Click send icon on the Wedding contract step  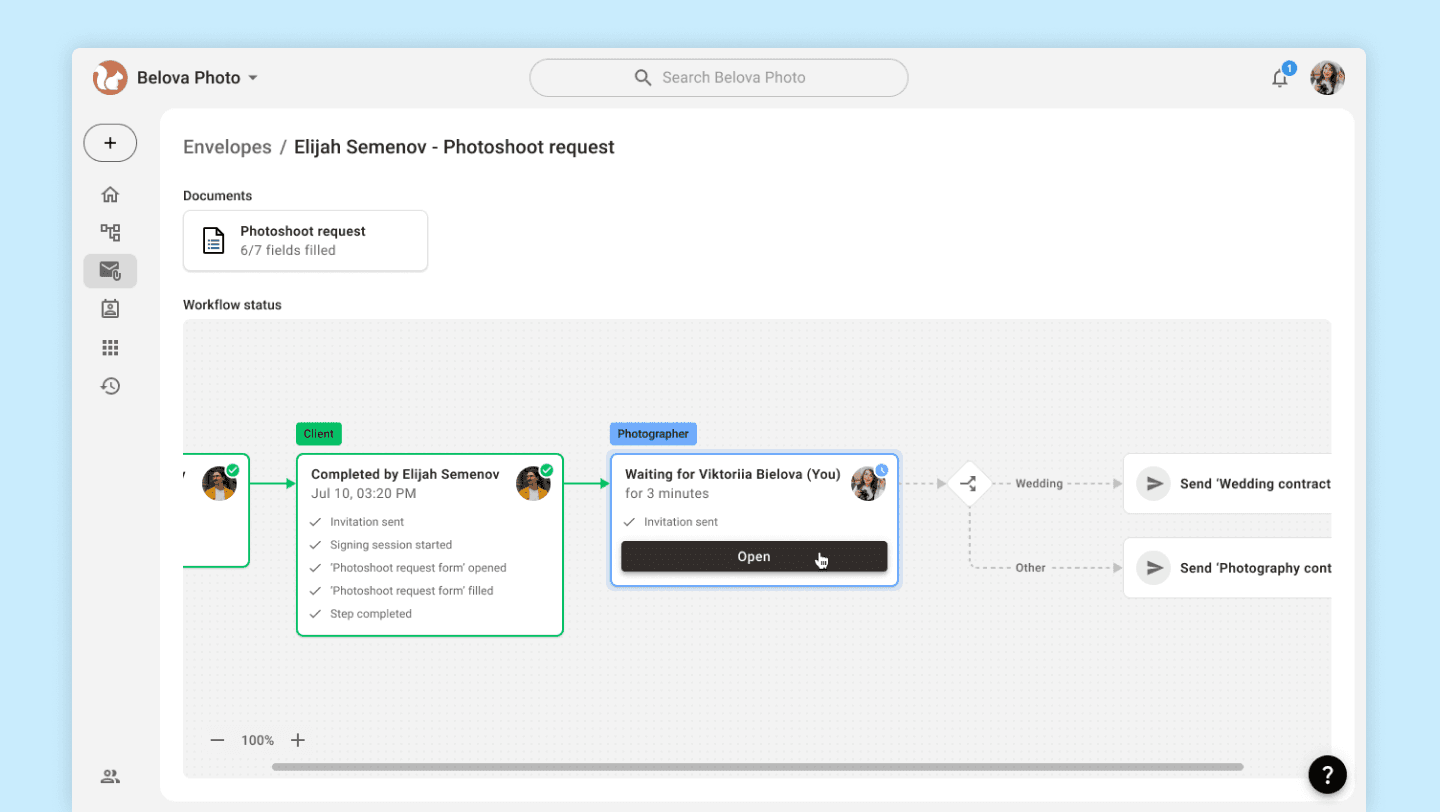tap(1154, 484)
